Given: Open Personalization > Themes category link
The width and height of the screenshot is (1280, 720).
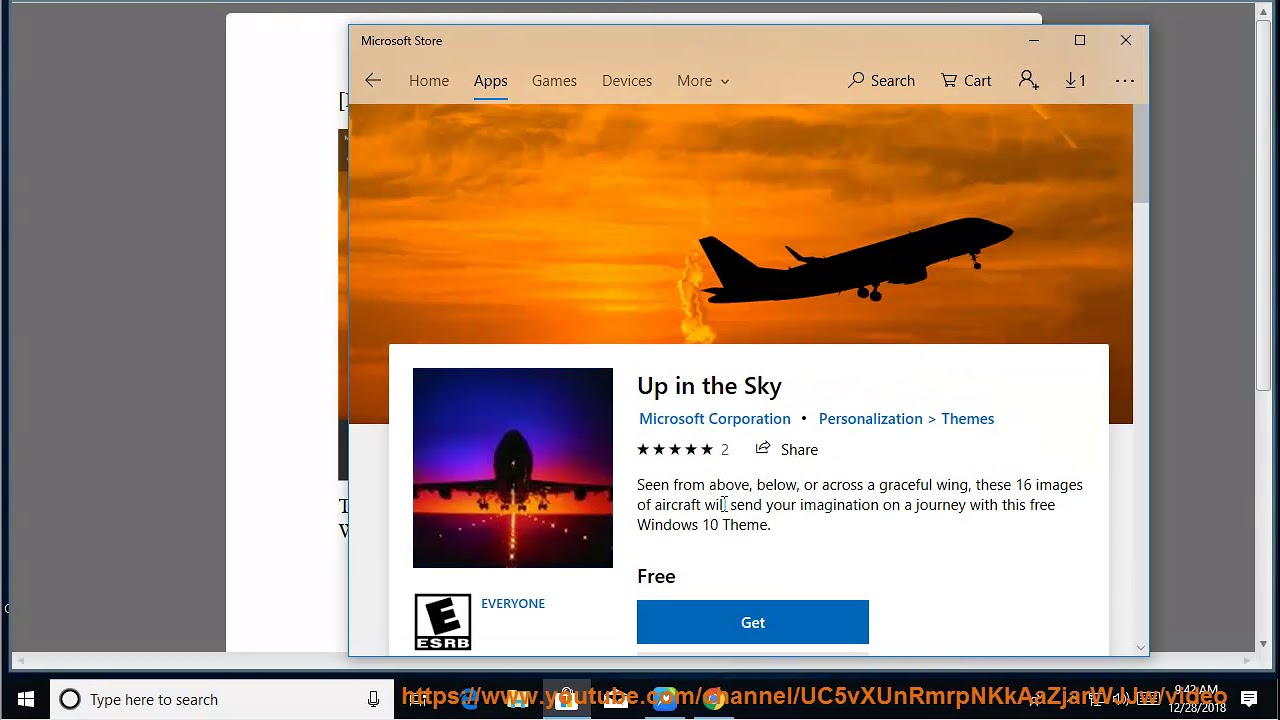Looking at the screenshot, I should (x=906, y=419).
